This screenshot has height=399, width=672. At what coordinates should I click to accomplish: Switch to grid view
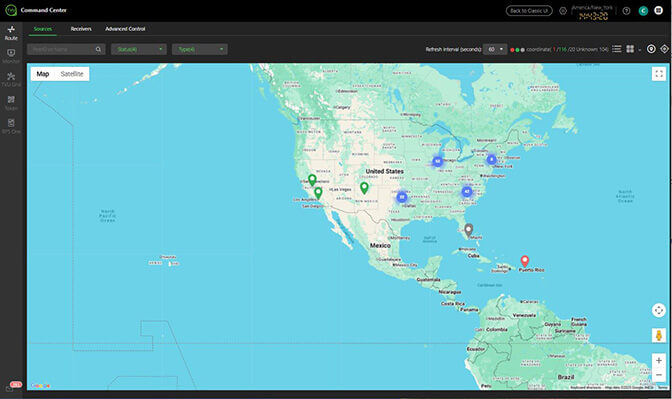630,49
